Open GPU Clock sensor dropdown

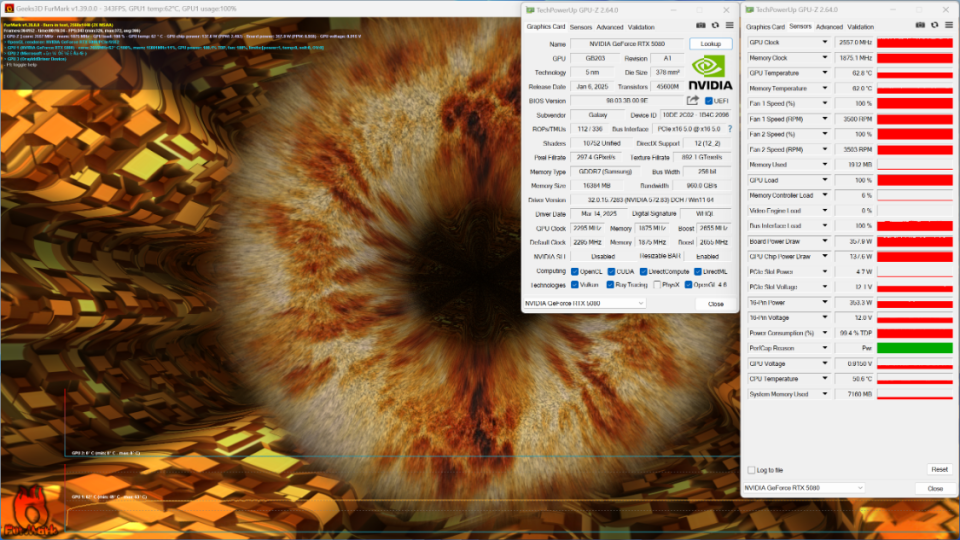pos(825,42)
